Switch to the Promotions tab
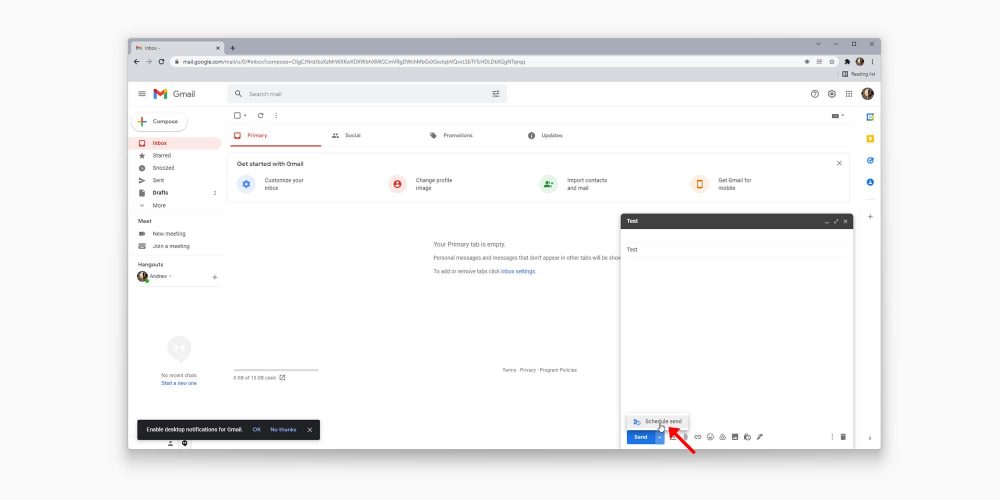 click(457, 135)
